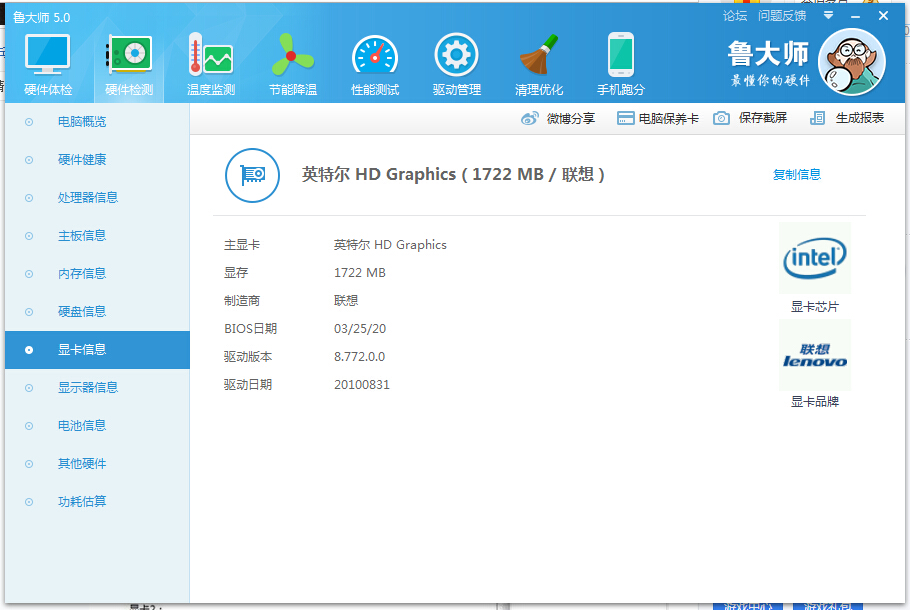Open 硬件体检 hardware checkup icon
910x610 pixels.
tap(48, 55)
